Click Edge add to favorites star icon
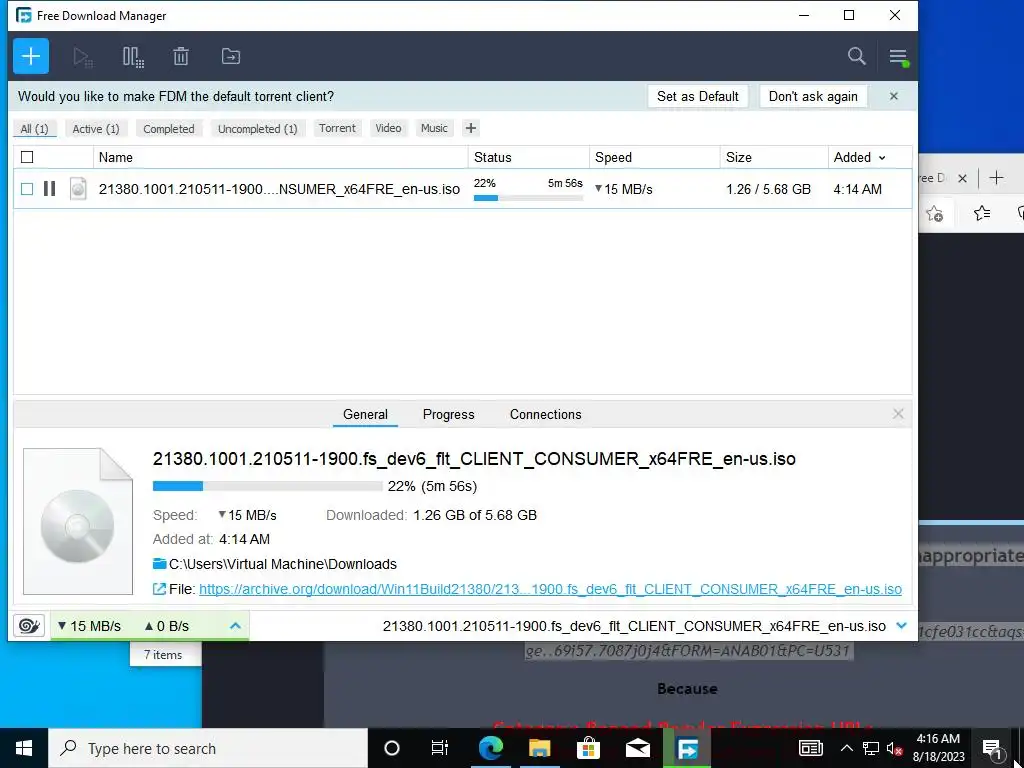This screenshot has width=1024, height=768. click(935, 213)
